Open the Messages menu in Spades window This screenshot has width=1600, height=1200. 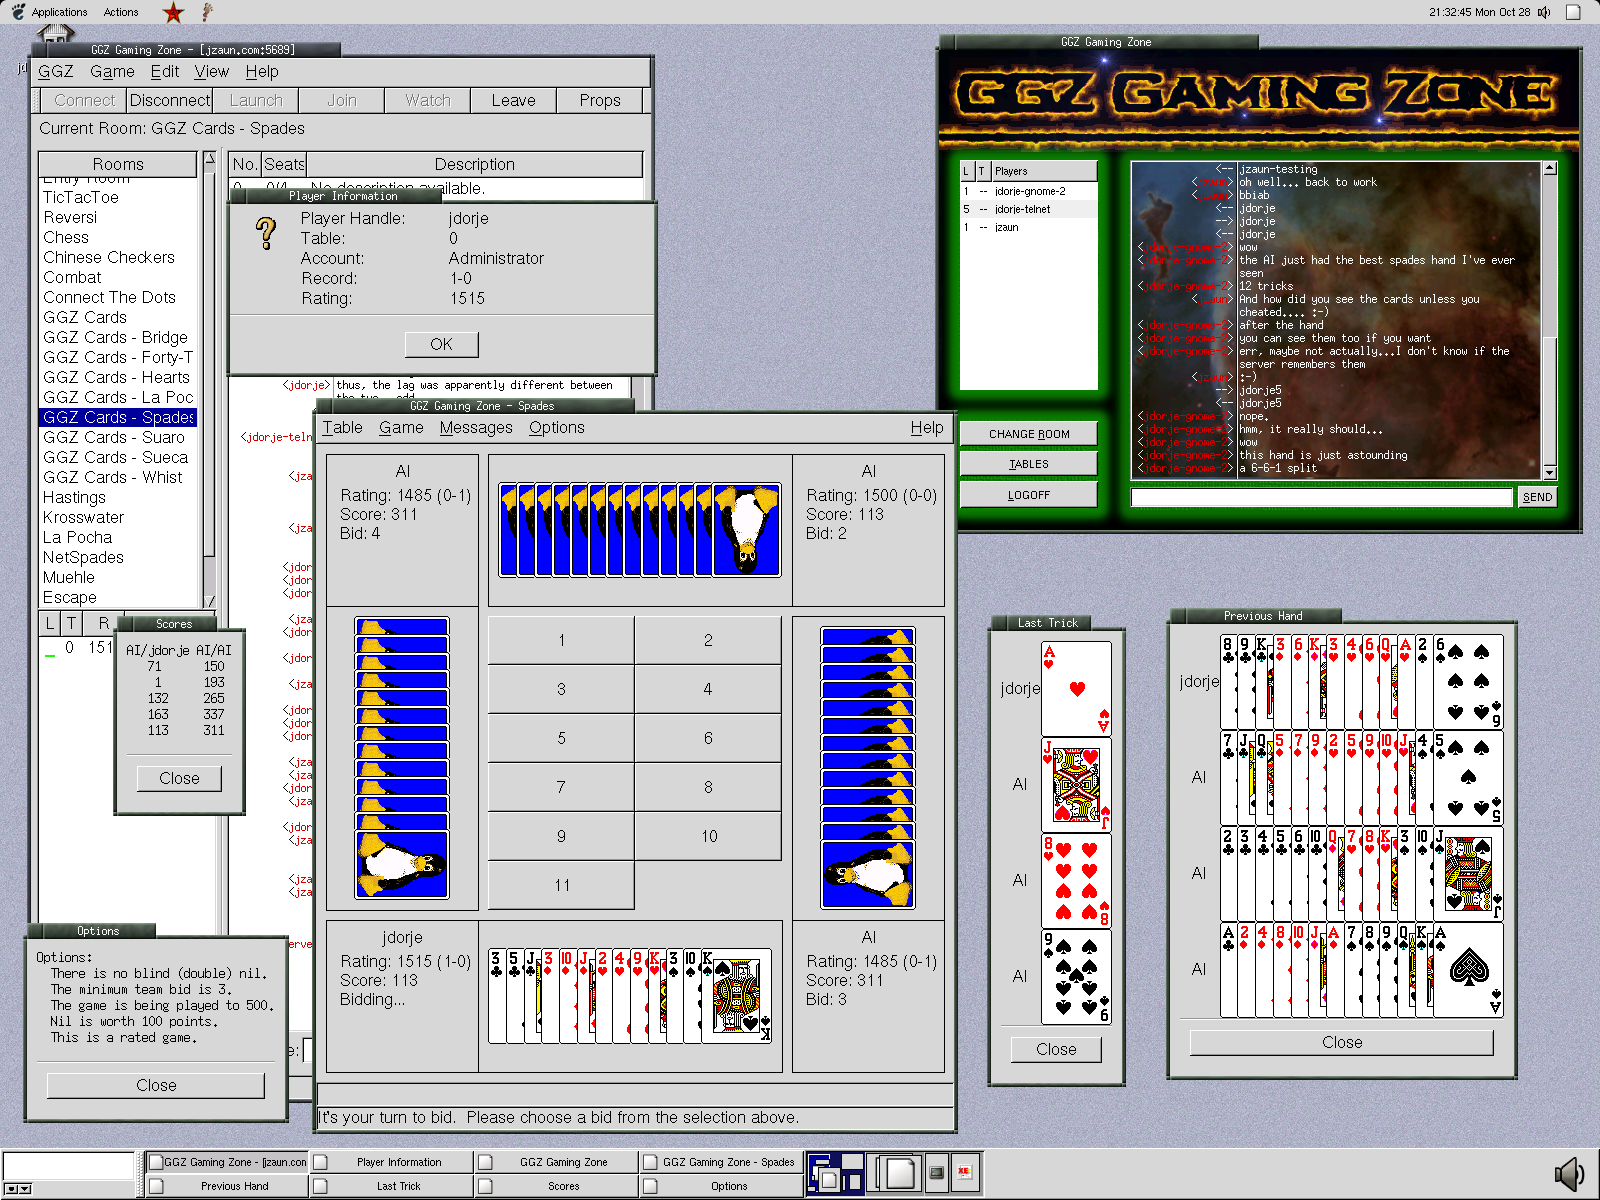(475, 428)
